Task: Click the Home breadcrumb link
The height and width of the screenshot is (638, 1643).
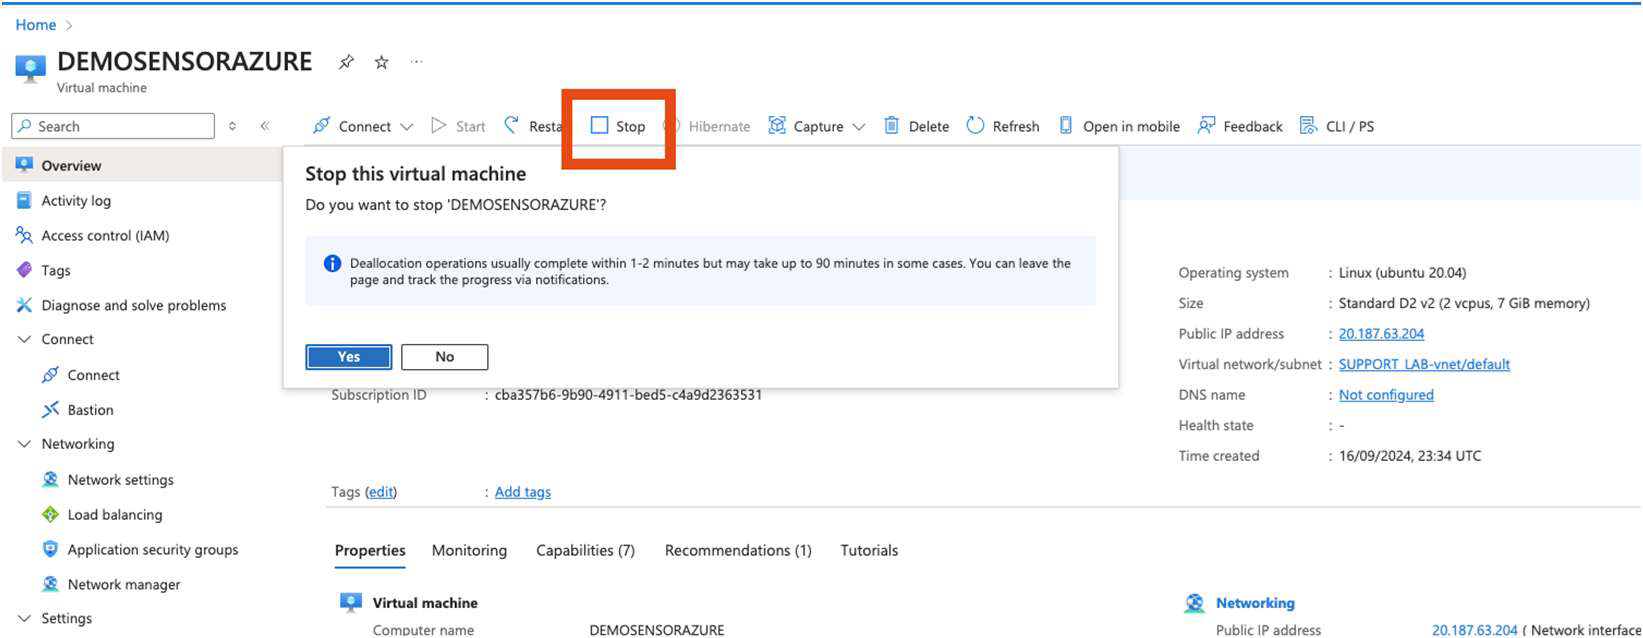Action: (x=36, y=25)
